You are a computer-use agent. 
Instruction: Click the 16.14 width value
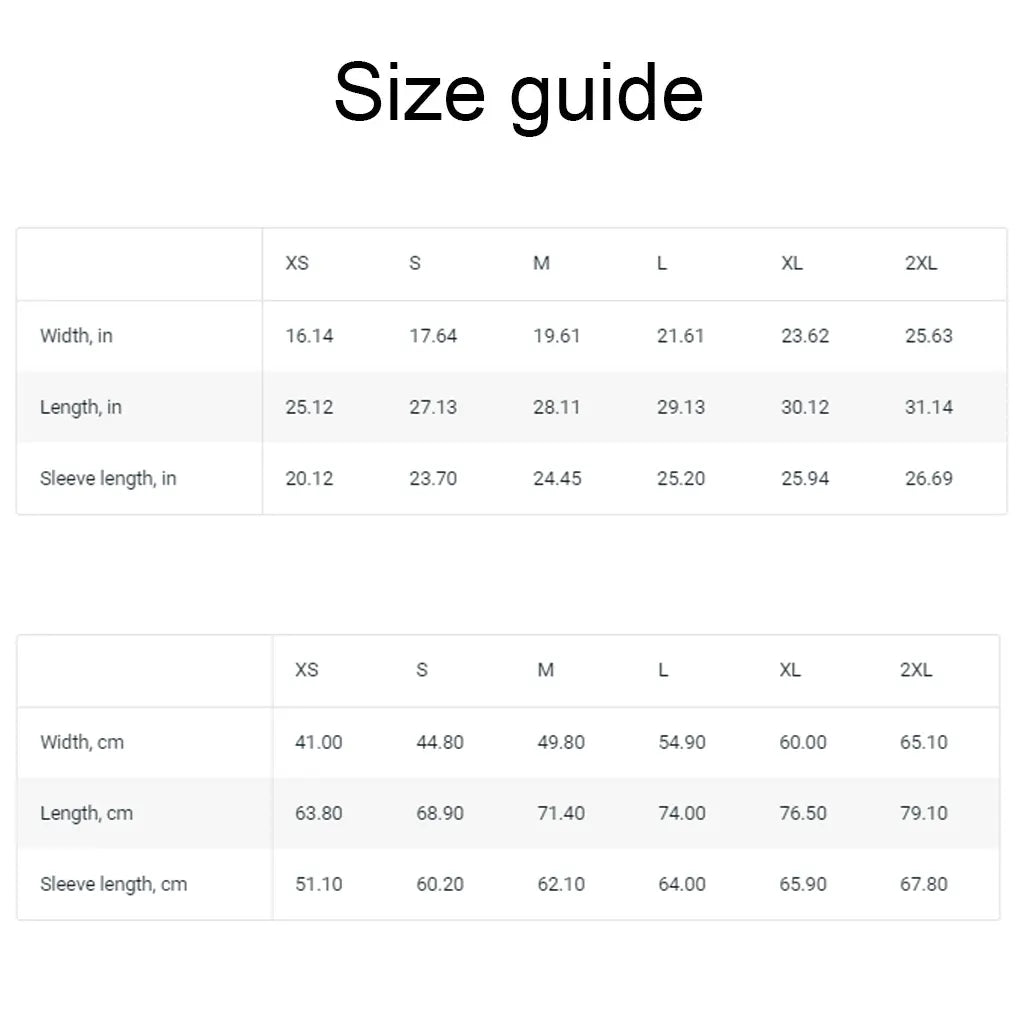[x=309, y=336]
